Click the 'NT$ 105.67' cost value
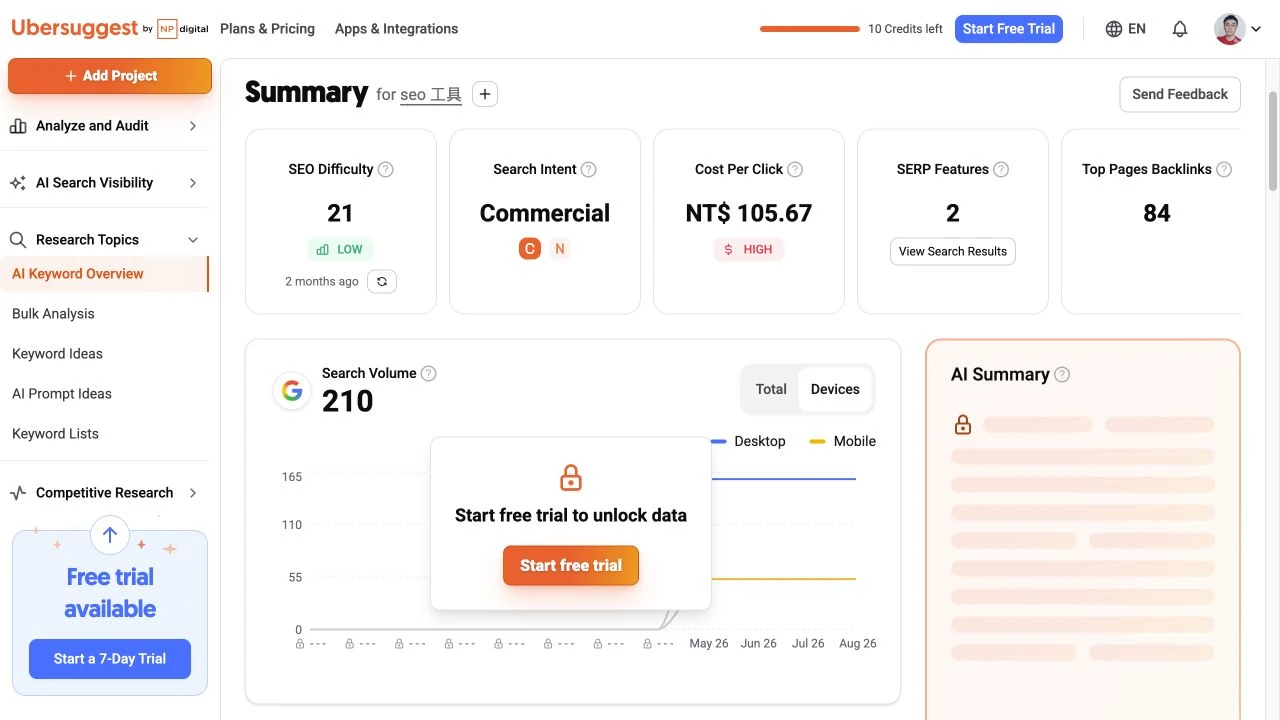The image size is (1280, 720). point(749,213)
